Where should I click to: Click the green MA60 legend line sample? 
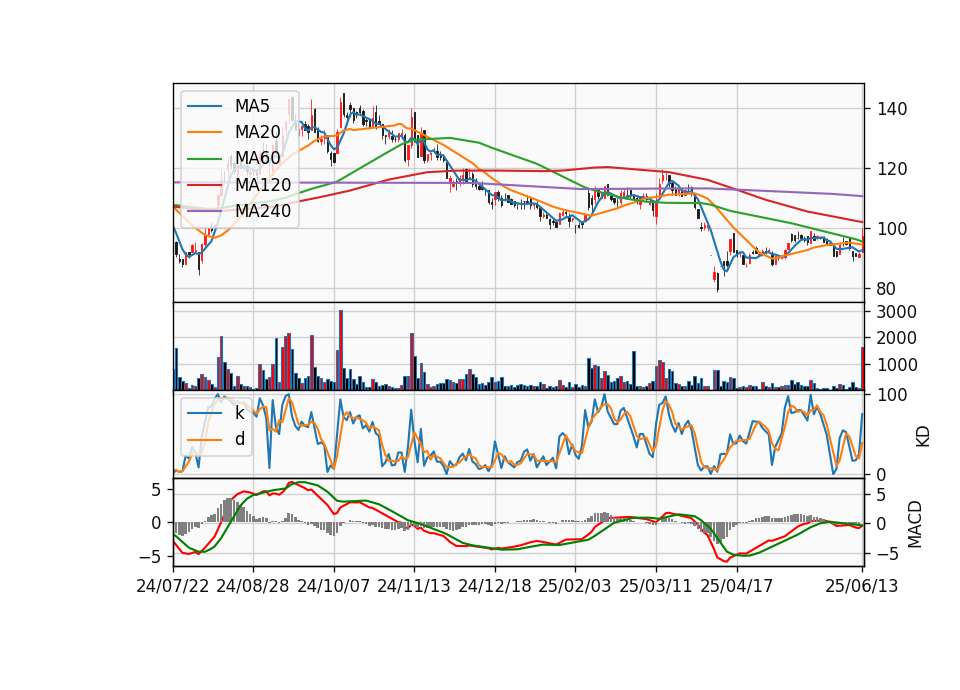[x=204, y=159]
